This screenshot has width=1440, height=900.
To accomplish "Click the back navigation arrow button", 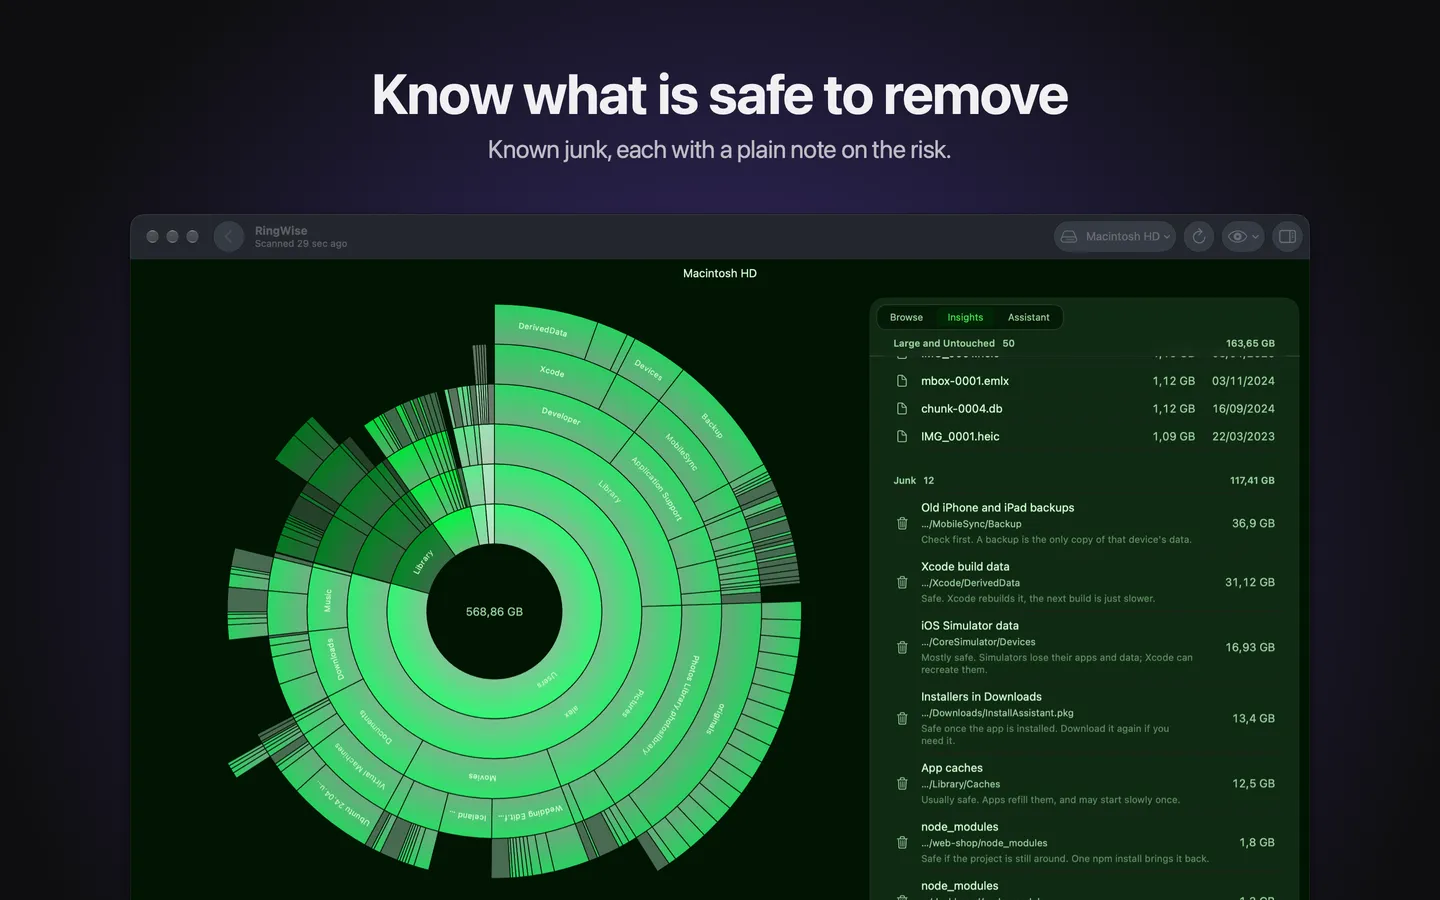I will [x=229, y=237].
